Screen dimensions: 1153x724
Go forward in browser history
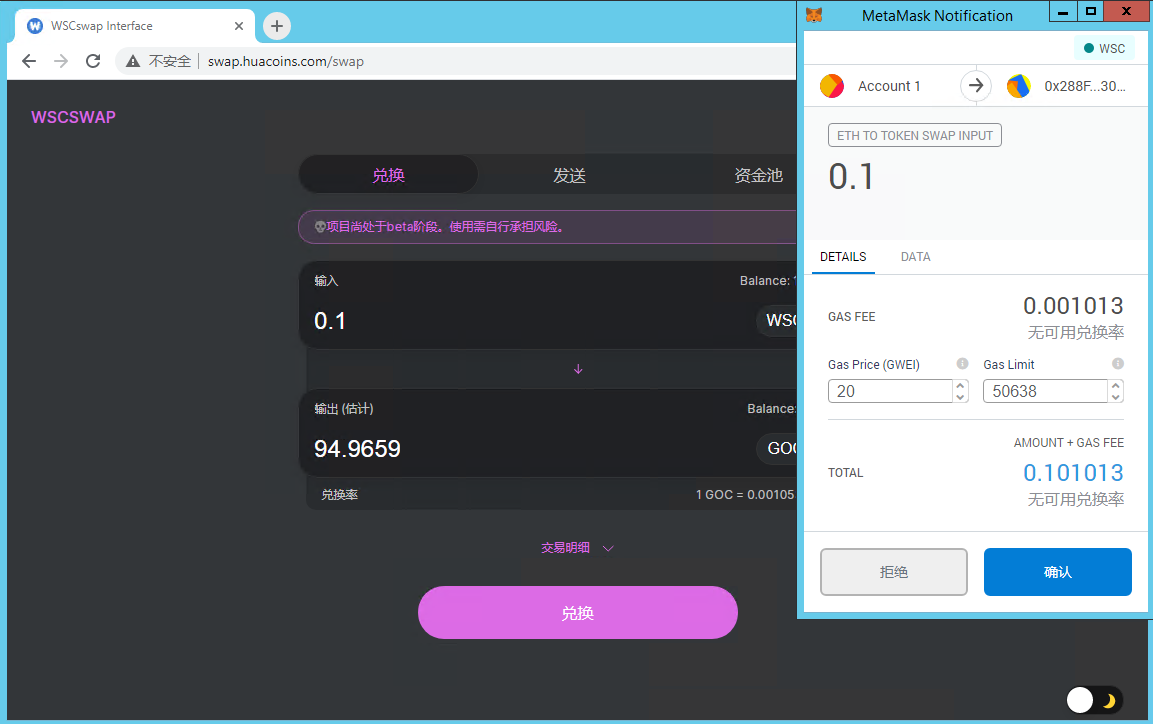tap(61, 61)
